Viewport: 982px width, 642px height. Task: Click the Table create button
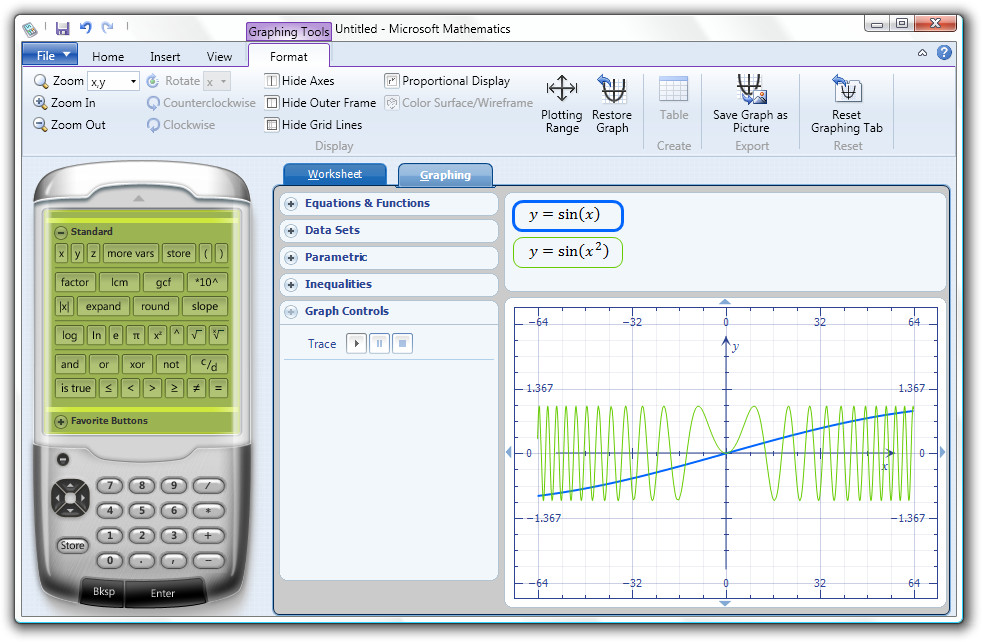[674, 99]
